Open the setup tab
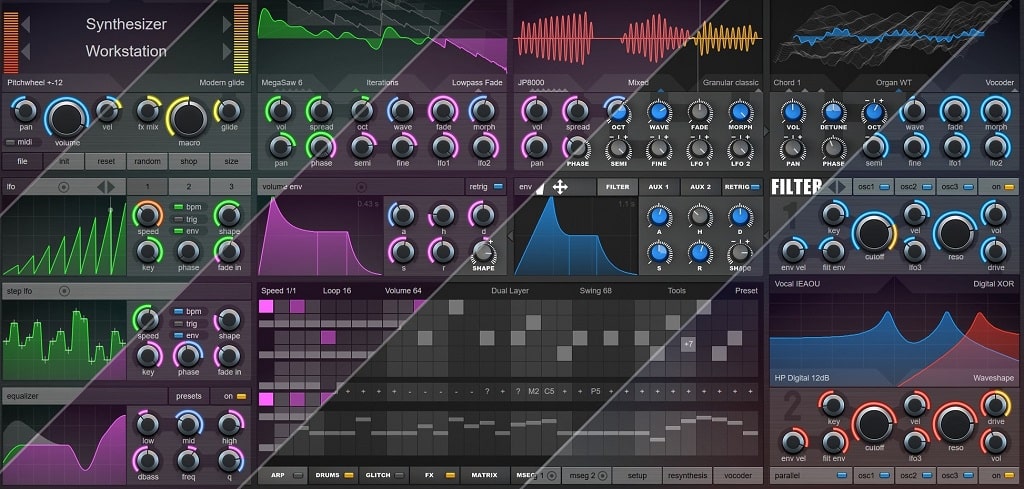Viewport: 1024px width, 489px height. (x=637, y=475)
